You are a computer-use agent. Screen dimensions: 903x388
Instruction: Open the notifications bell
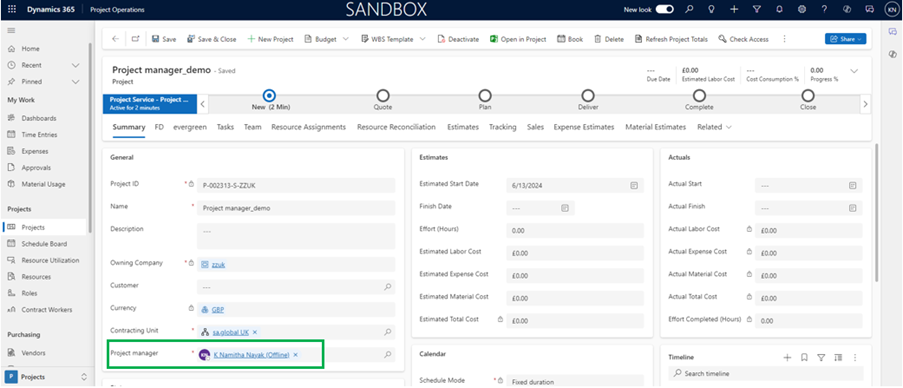[779, 9]
